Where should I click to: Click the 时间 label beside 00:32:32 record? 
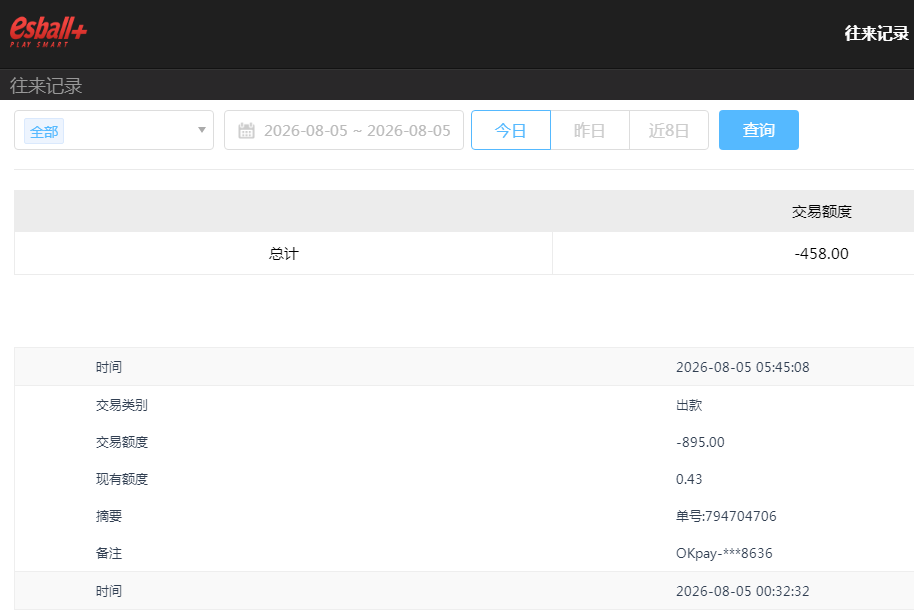109,591
